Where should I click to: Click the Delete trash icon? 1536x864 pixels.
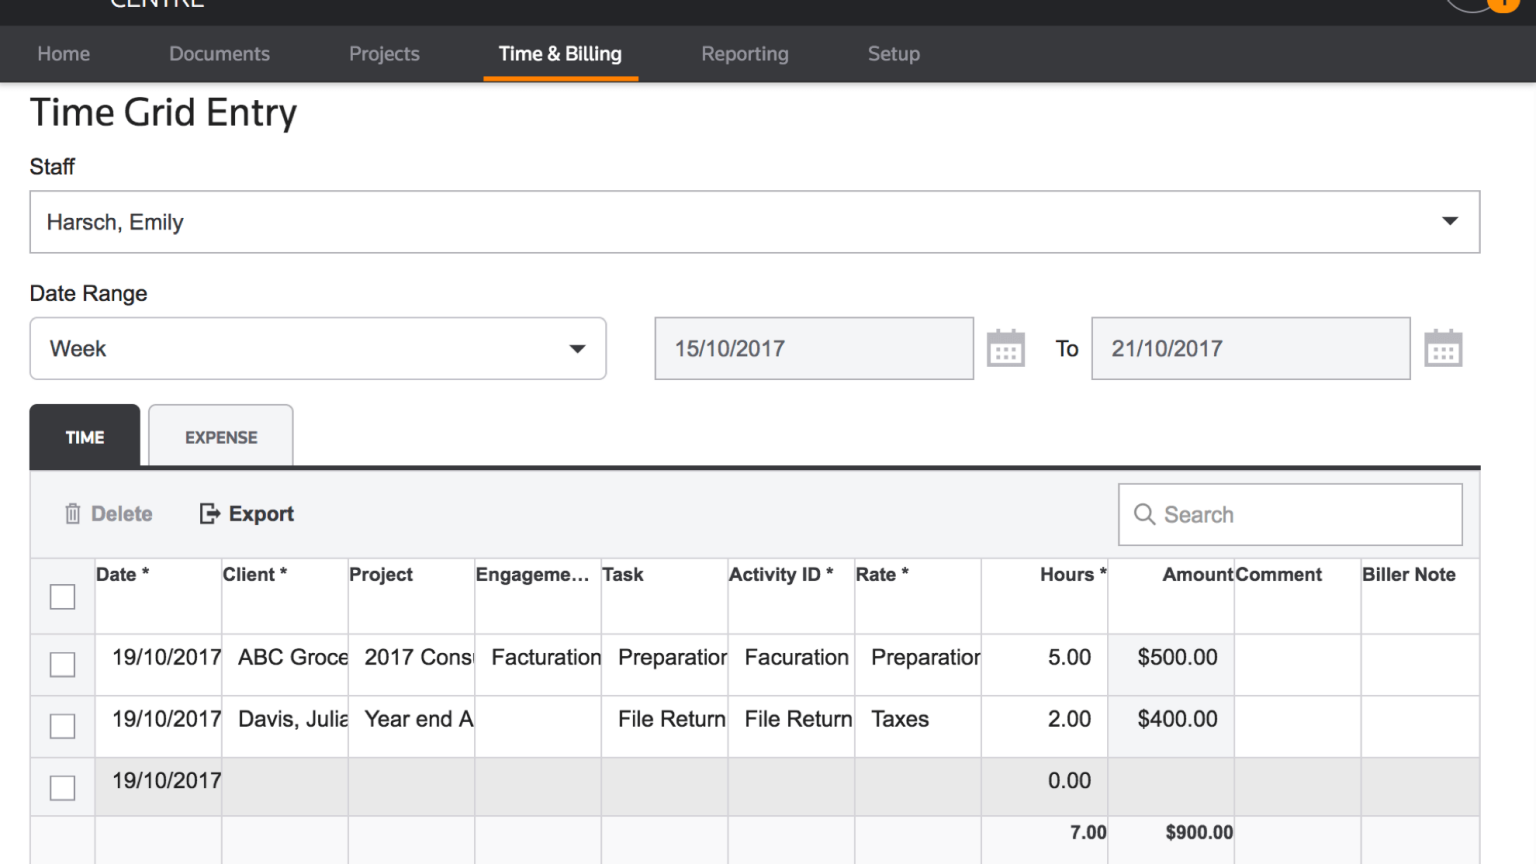click(72, 513)
